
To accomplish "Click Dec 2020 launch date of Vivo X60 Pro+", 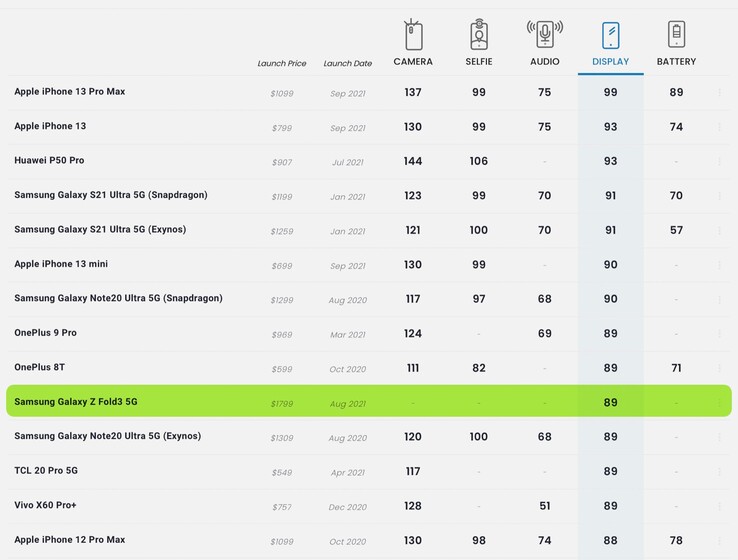I will 348,507.
